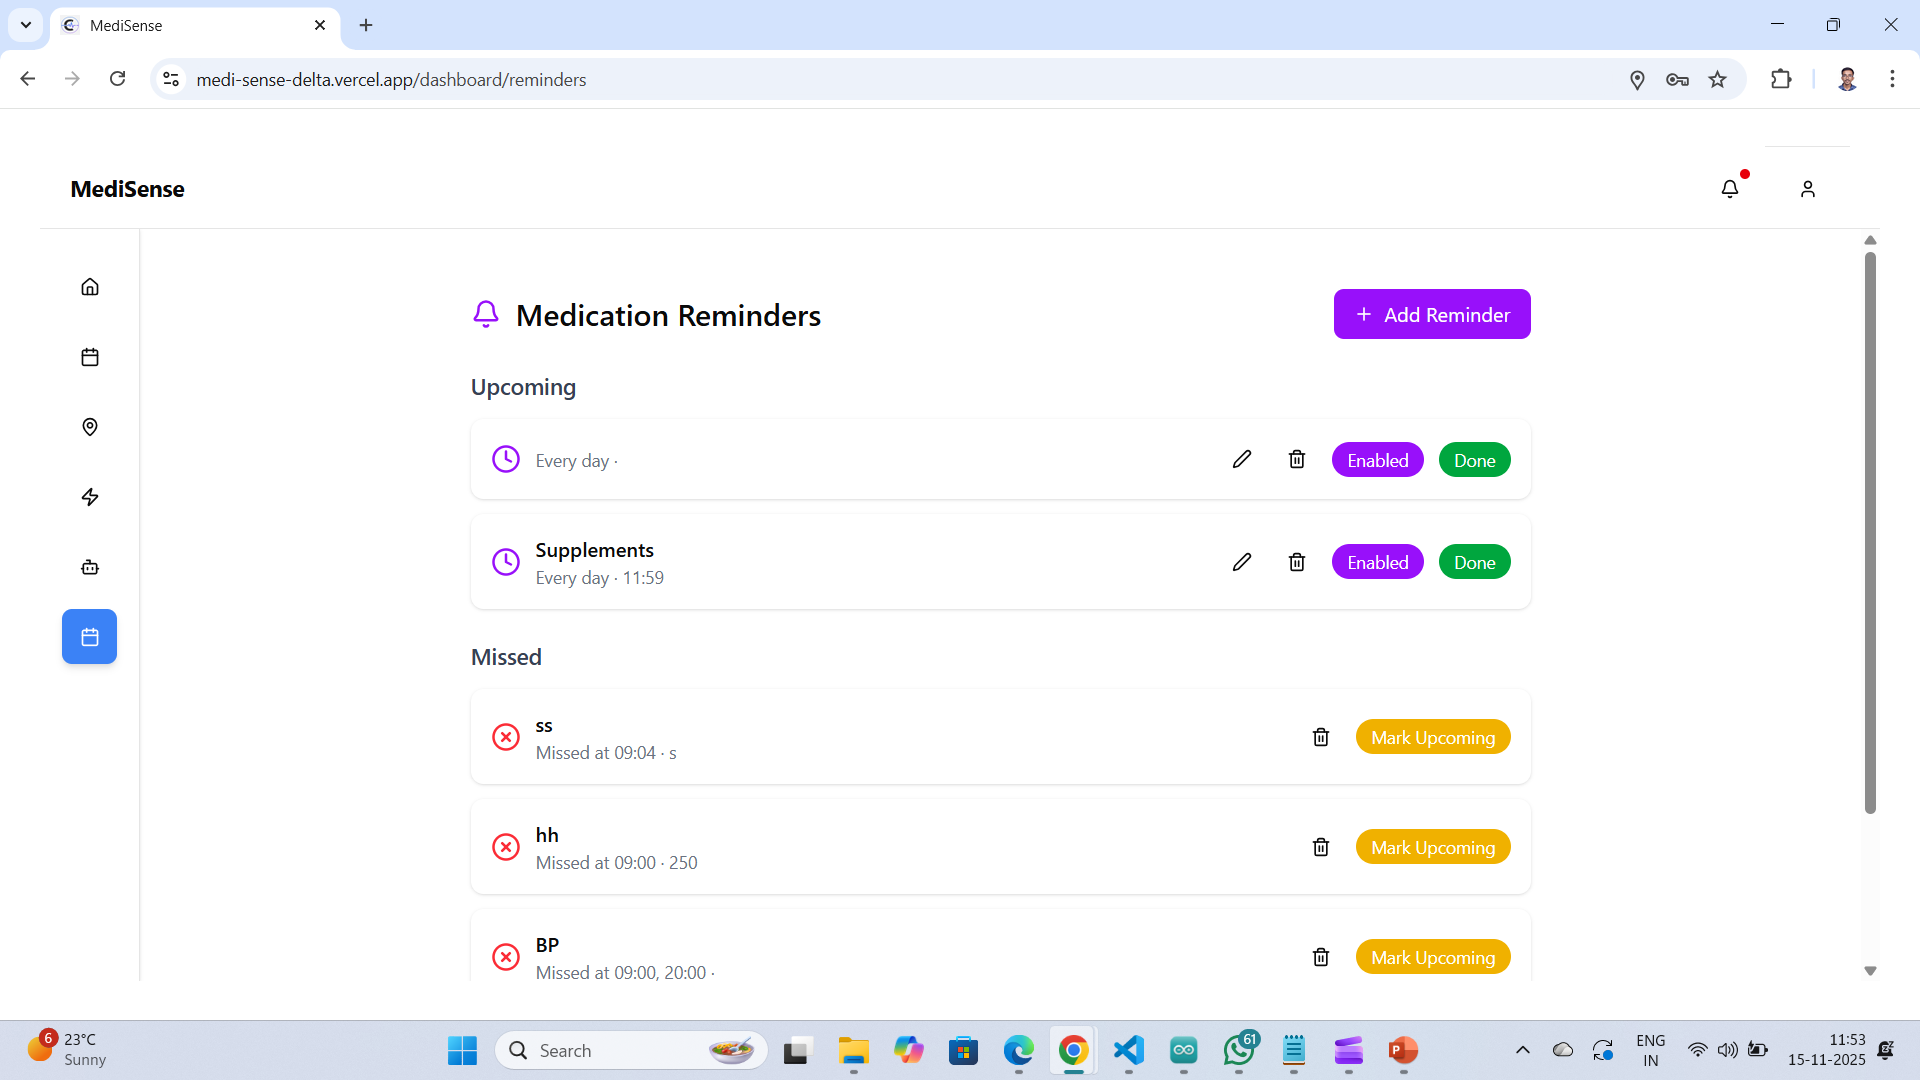Toggle Enabled on the Every day reminder
The width and height of the screenshot is (1920, 1080).
(1377, 459)
